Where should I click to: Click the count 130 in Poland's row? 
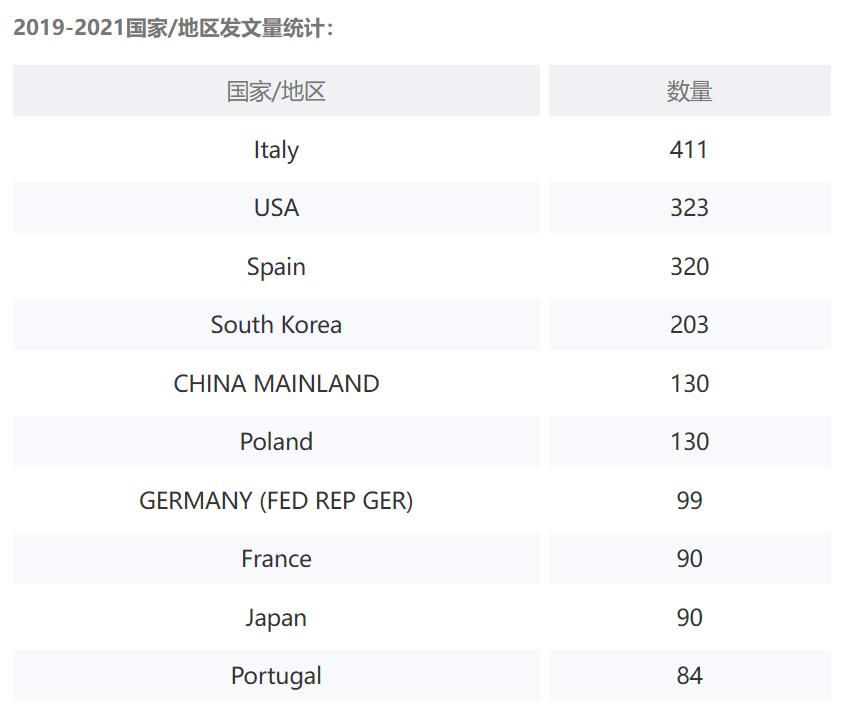(x=689, y=442)
